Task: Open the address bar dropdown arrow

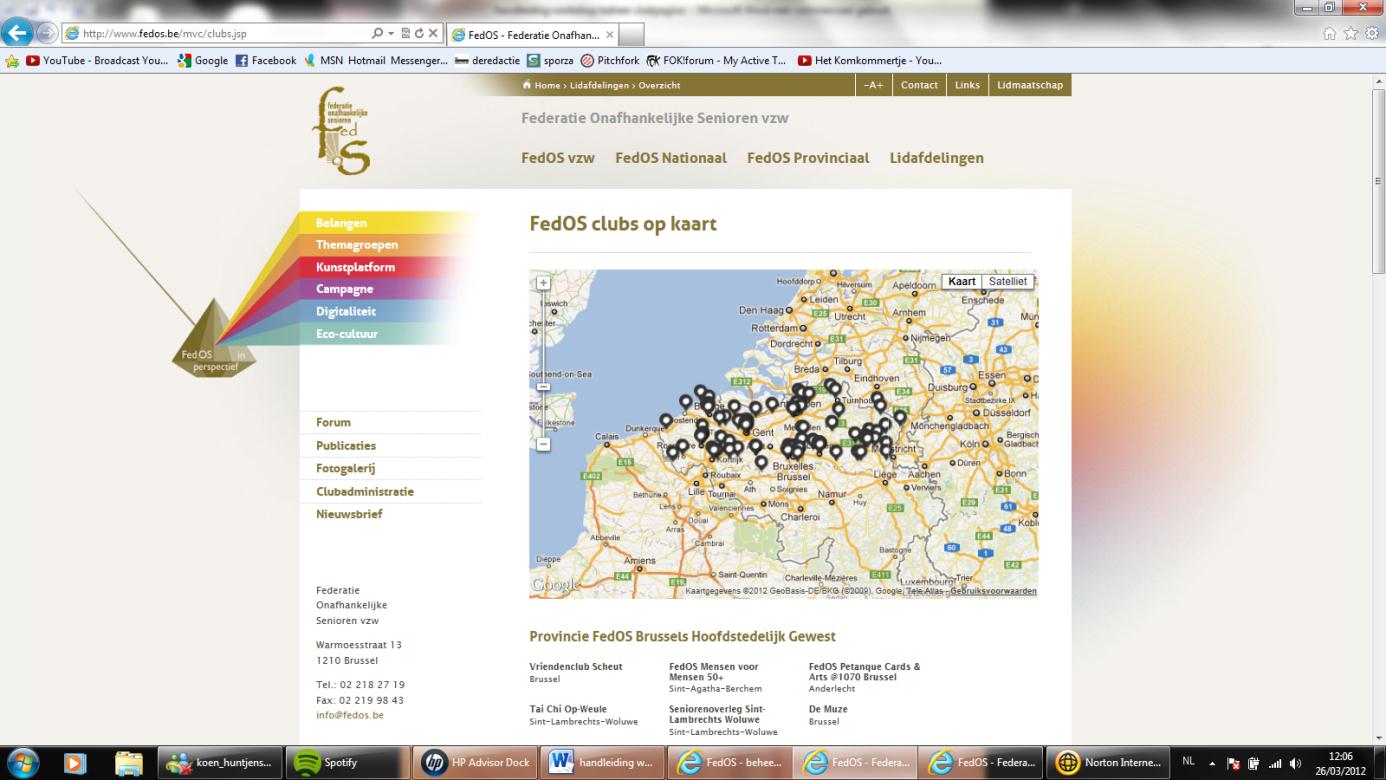Action: click(389, 33)
